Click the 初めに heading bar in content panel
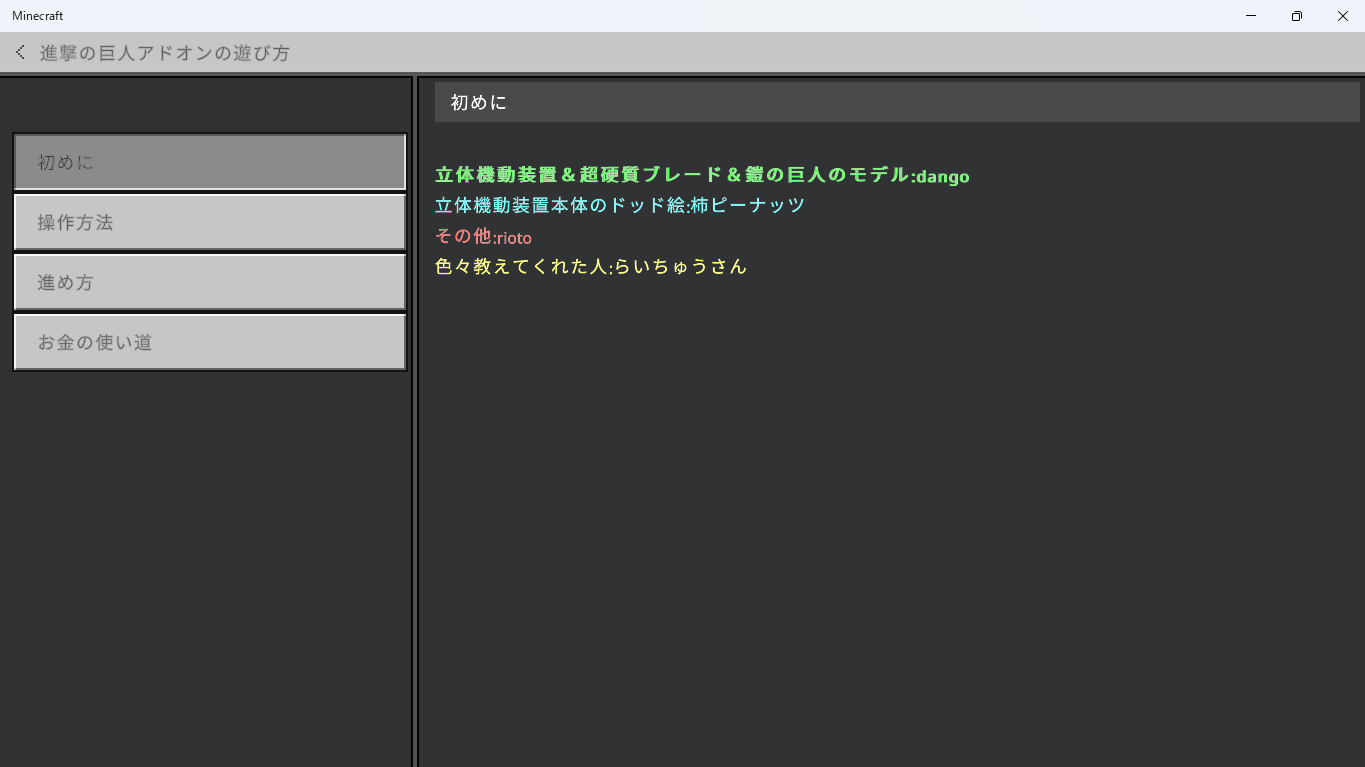 [x=896, y=102]
